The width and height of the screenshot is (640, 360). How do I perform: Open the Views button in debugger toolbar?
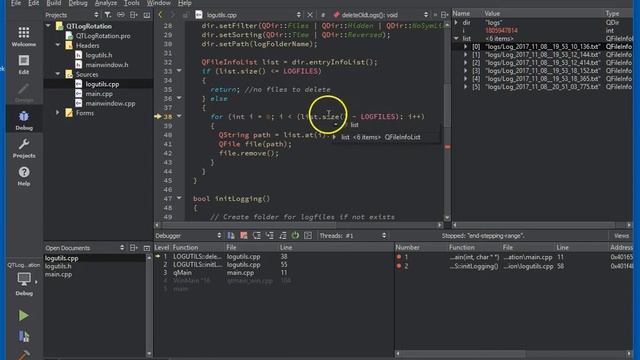pos(621,236)
